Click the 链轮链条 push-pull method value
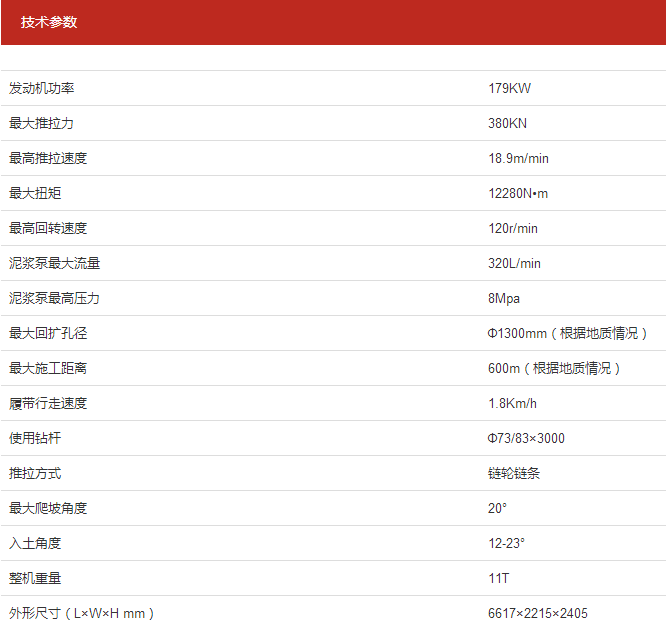 [x=514, y=473]
